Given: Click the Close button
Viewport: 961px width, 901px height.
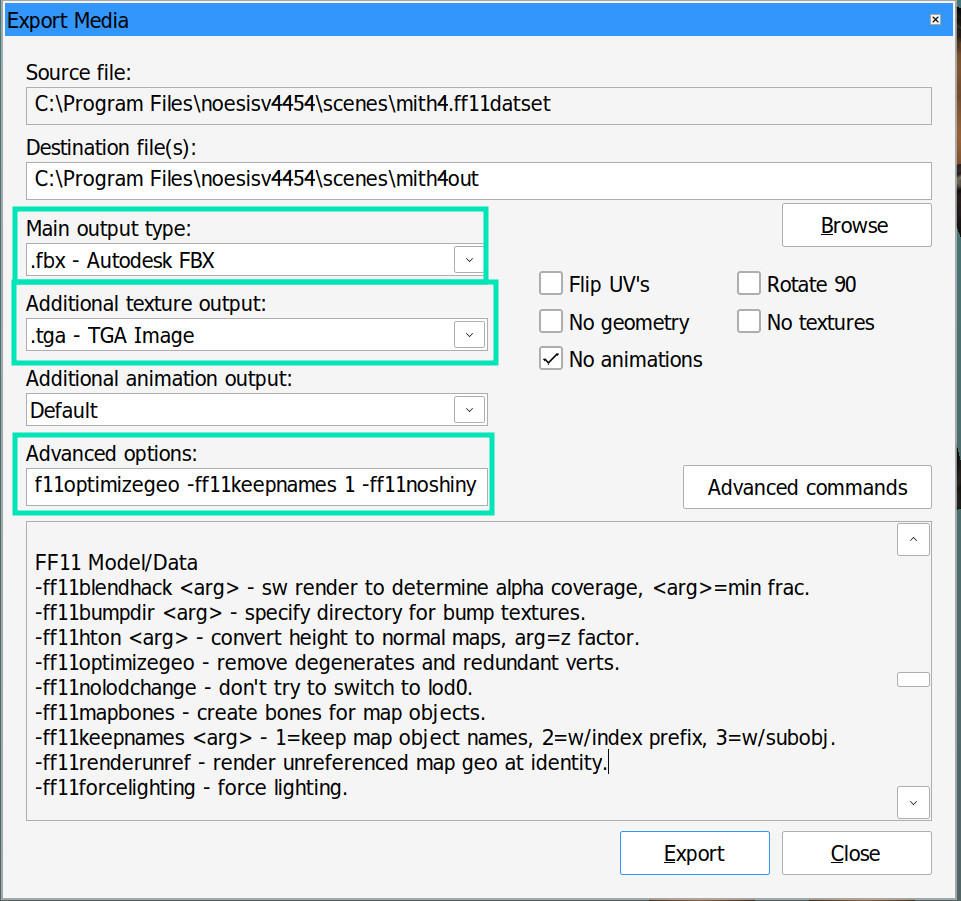Looking at the screenshot, I should (x=856, y=853).
